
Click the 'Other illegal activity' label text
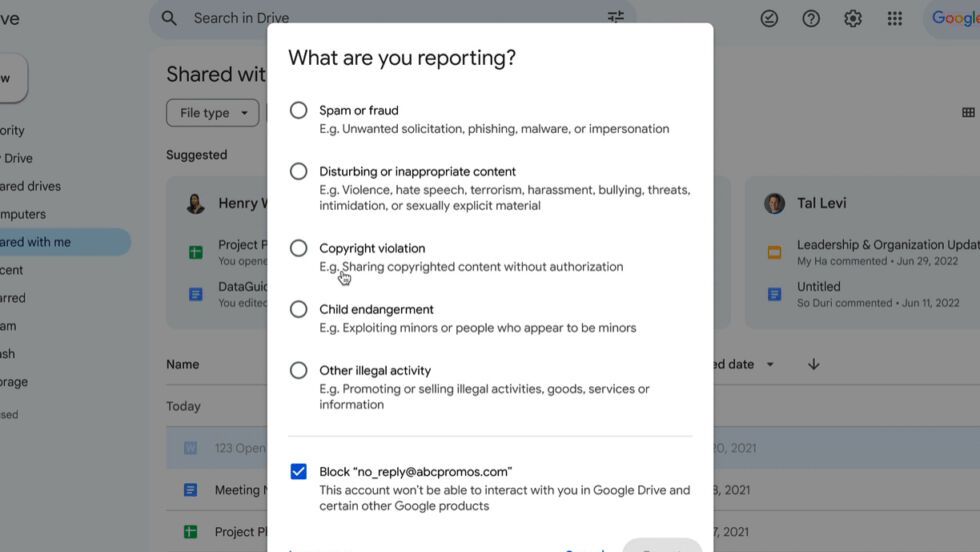pyautogui.click(x=375, y=371)
